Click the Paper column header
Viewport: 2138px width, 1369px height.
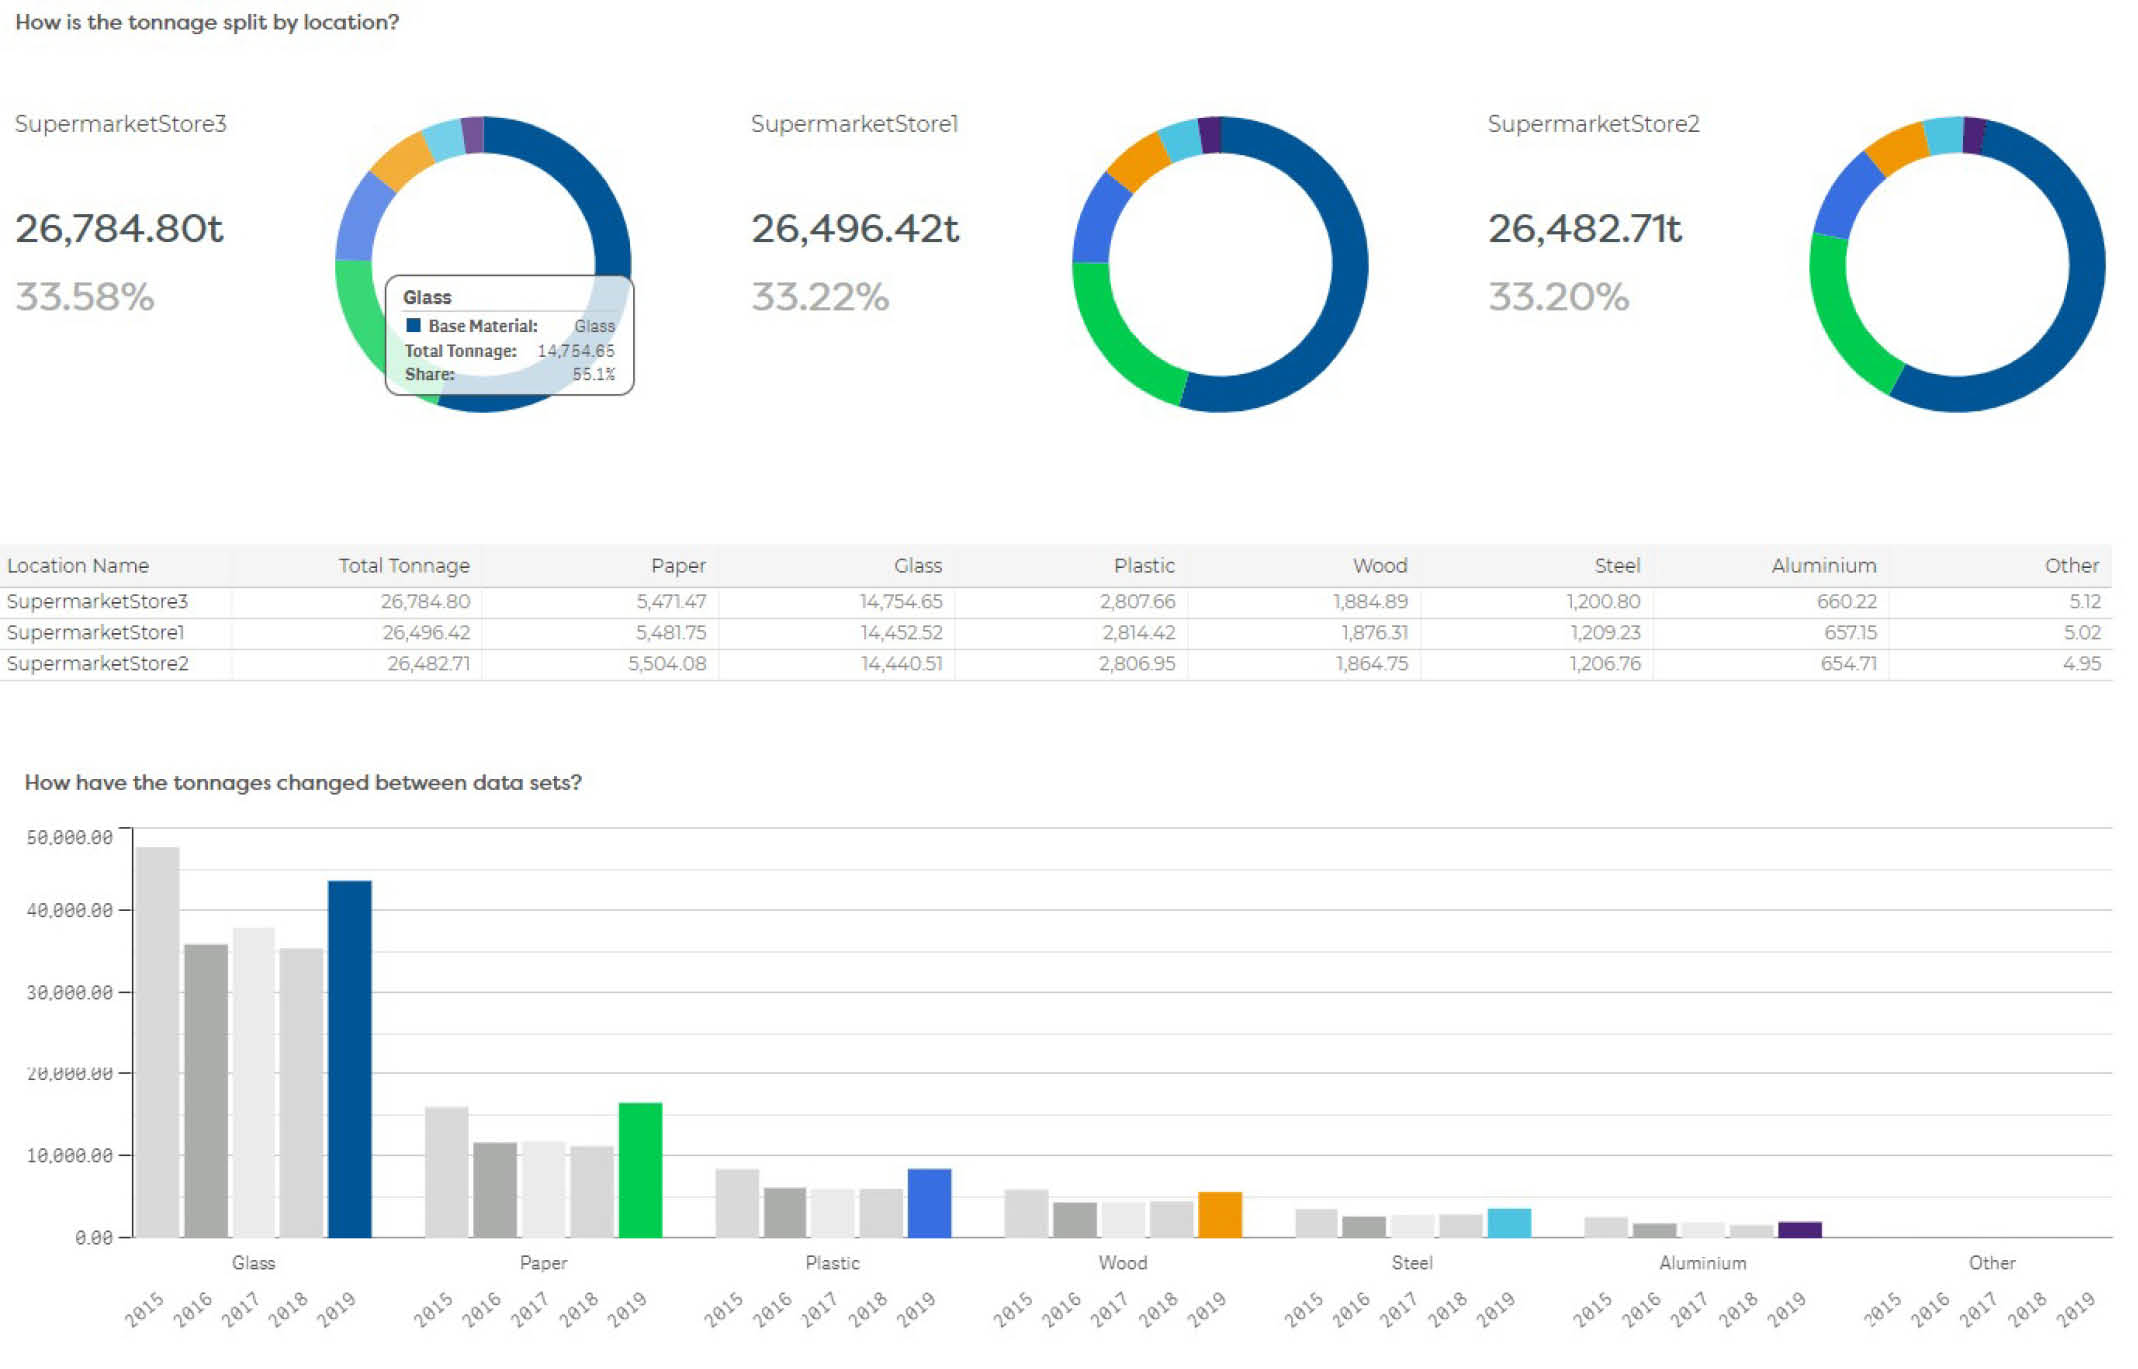[x=677, y=565]
